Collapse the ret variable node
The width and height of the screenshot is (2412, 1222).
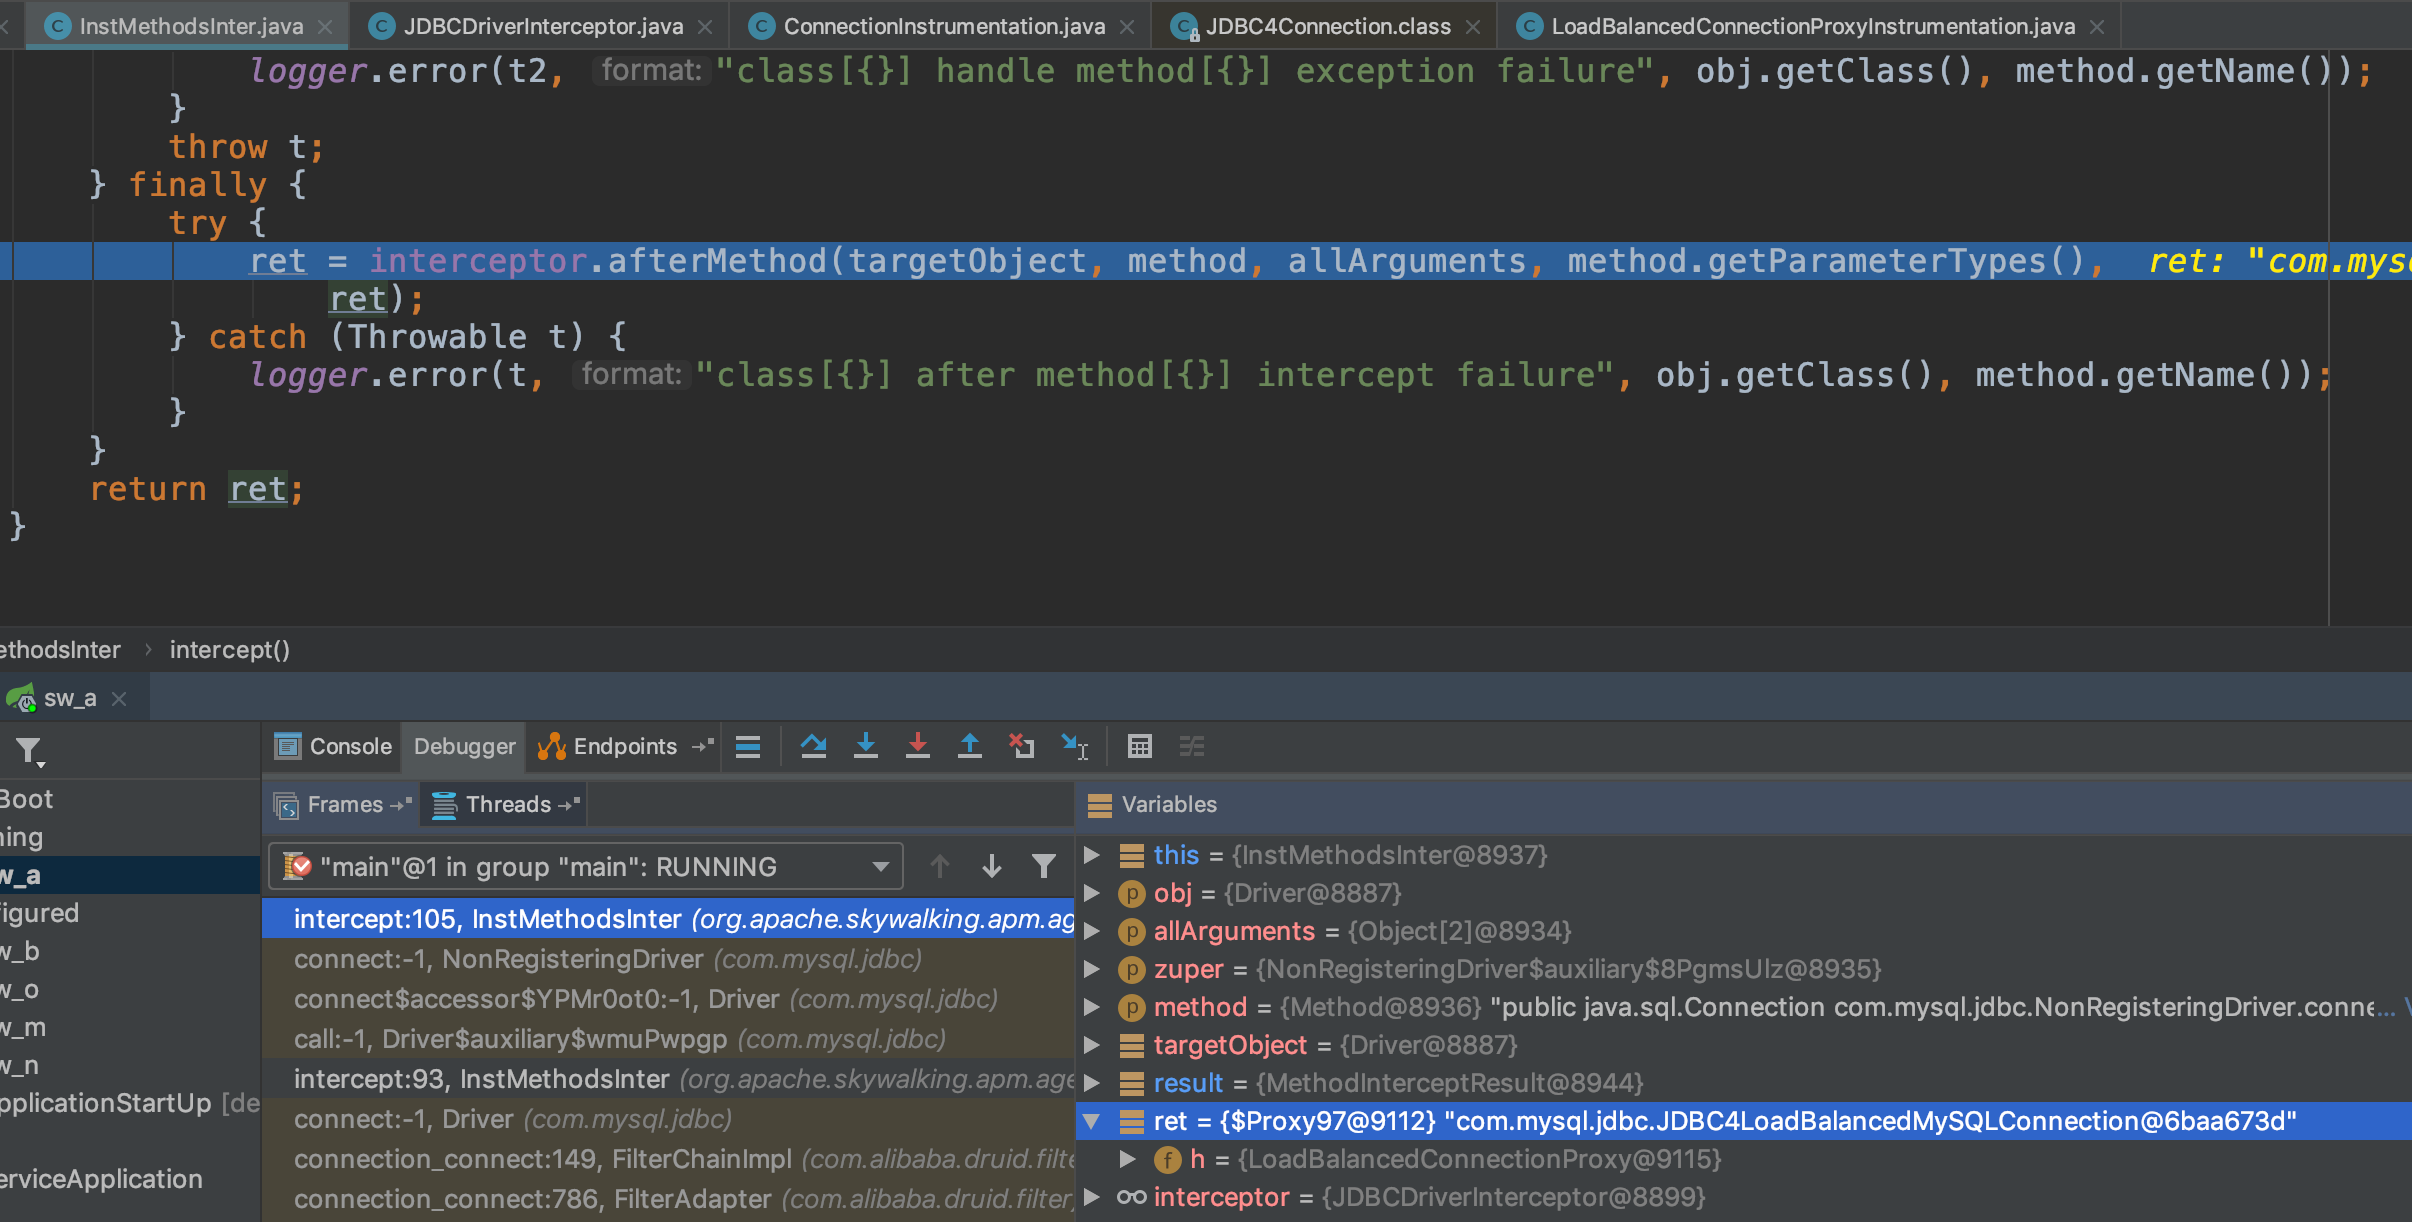tap(1091, 1121)
